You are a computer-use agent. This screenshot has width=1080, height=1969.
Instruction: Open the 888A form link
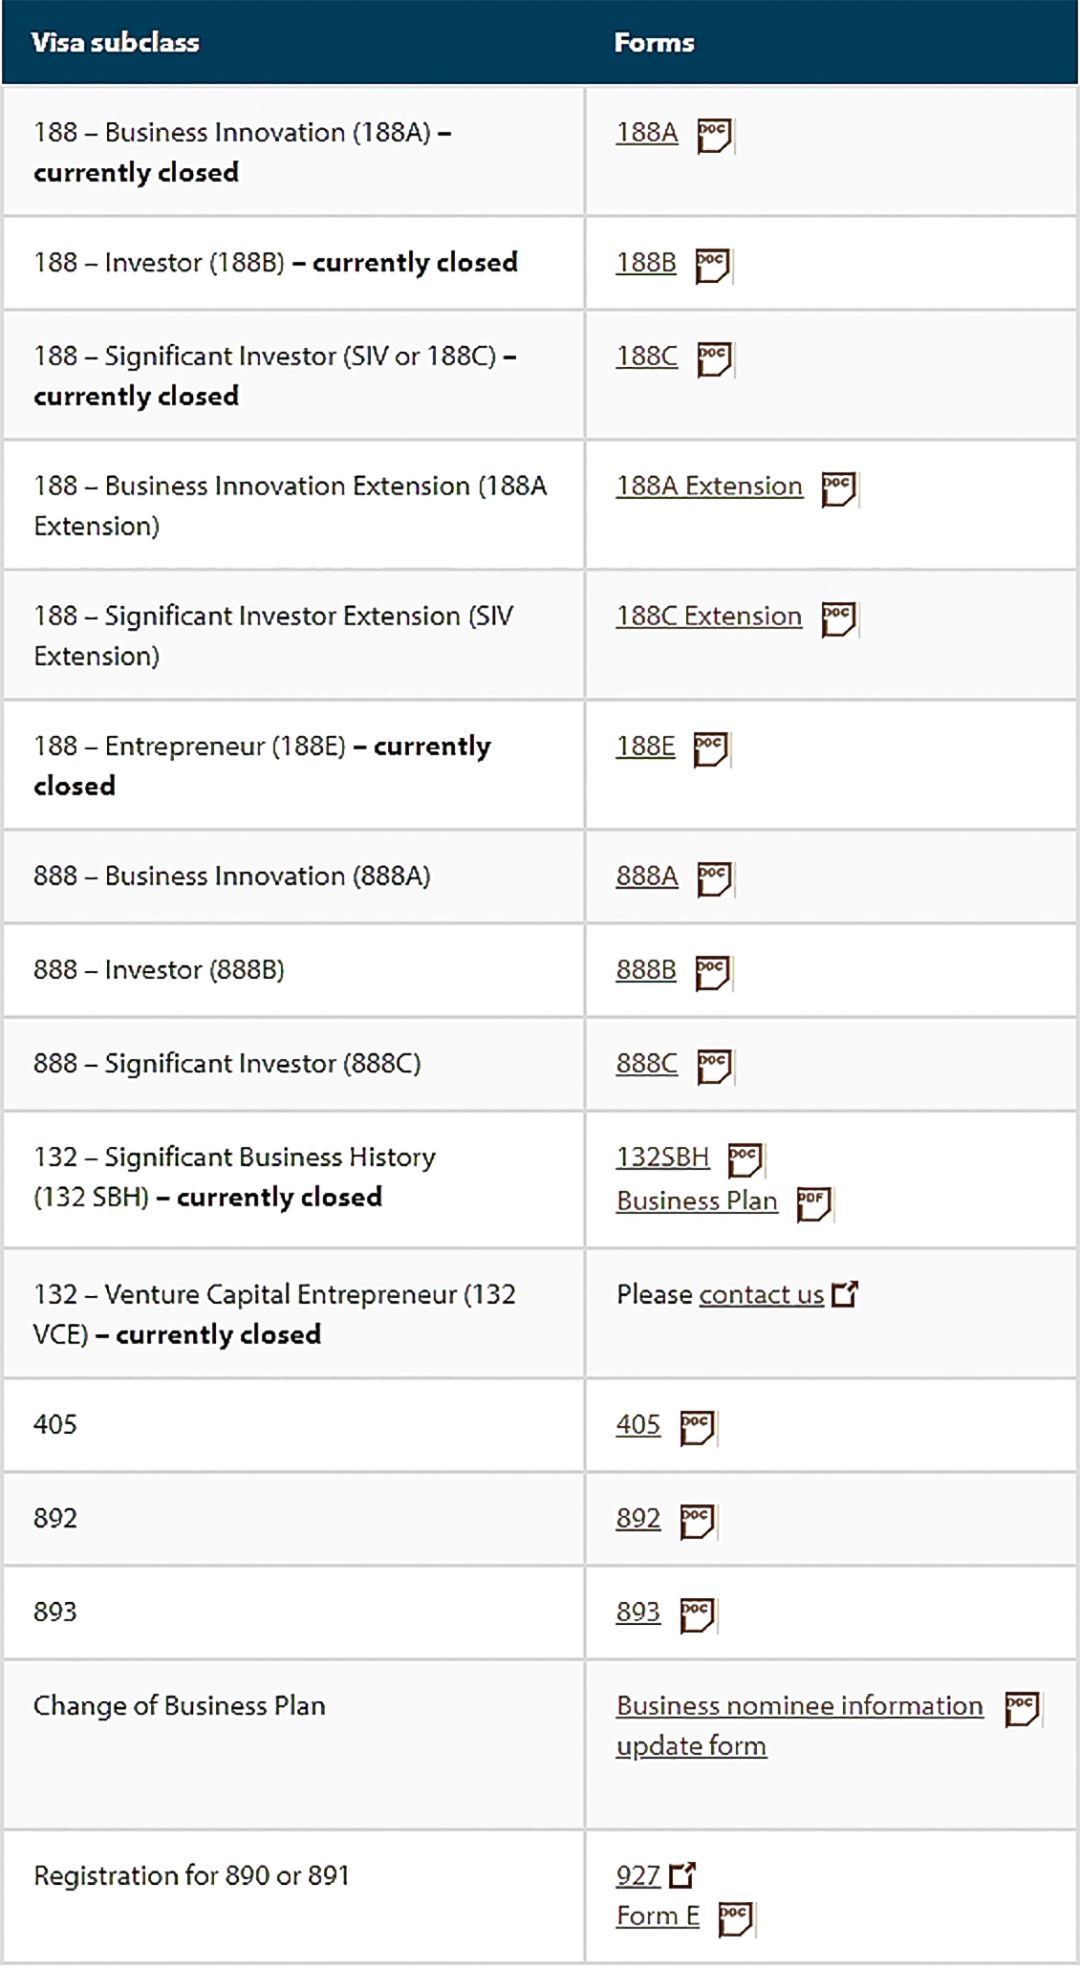(x=646, y=877)
